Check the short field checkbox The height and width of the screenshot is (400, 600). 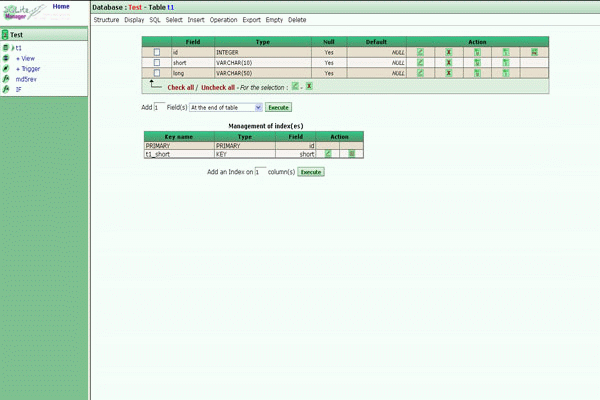156,63
